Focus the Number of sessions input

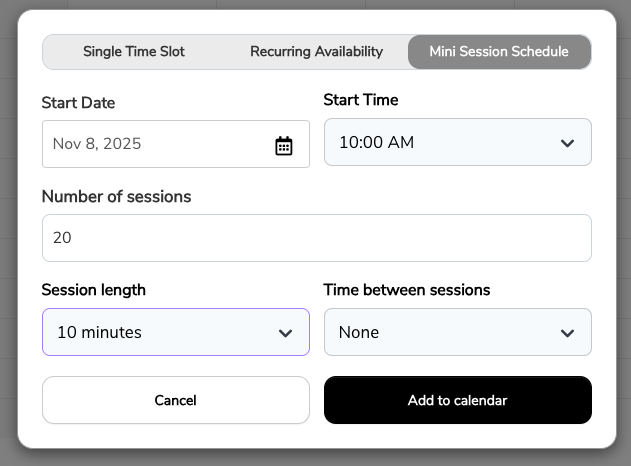tap(316, 238)
